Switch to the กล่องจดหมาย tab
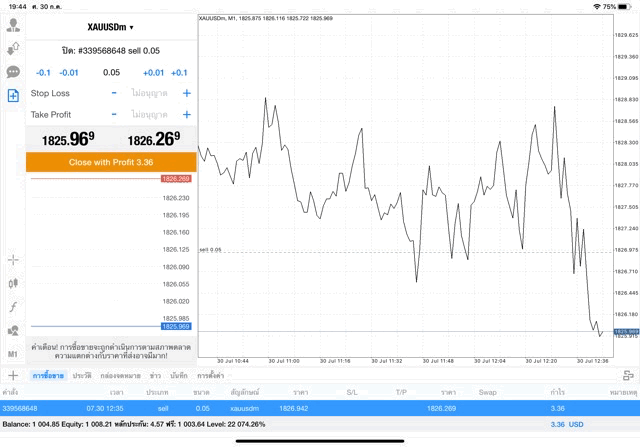Screen dimensions: 640x447 120,376
